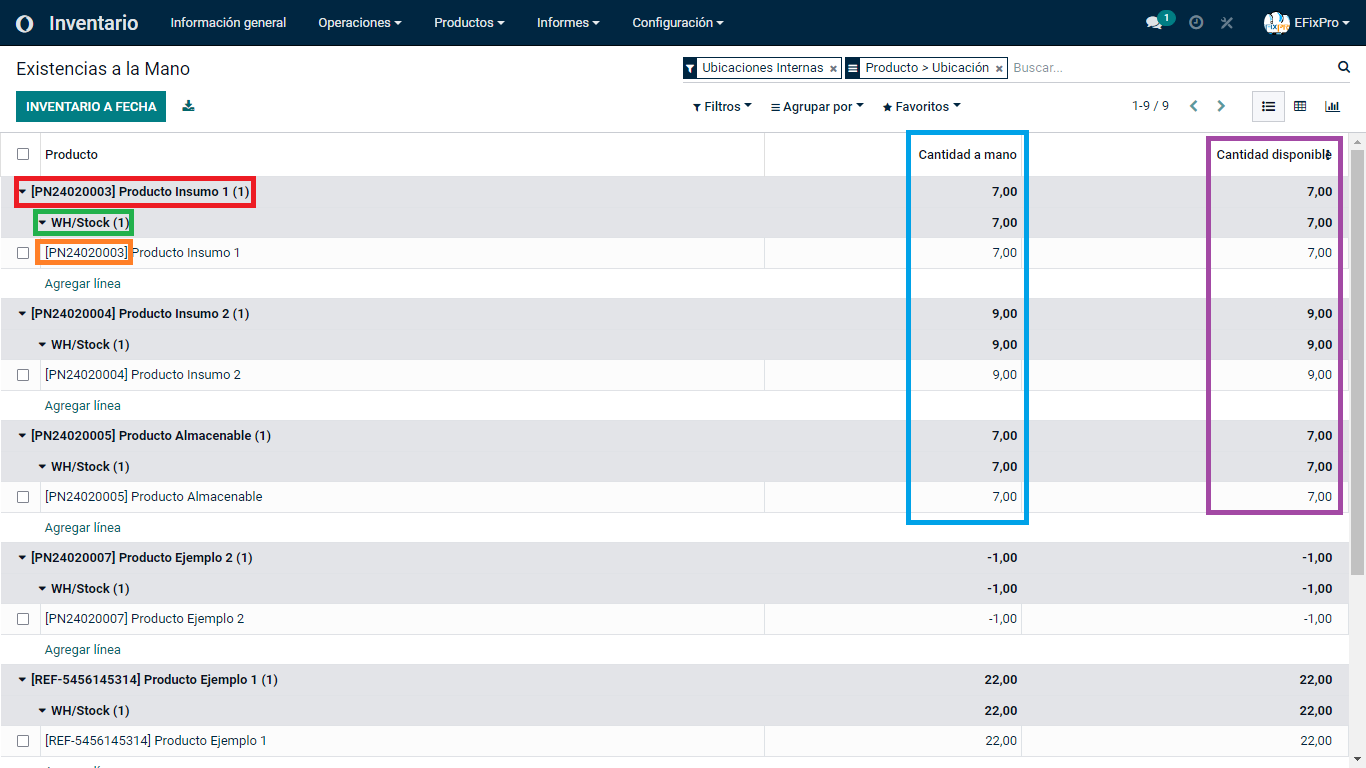Open the Informes menu

click(x=568, y=23)
